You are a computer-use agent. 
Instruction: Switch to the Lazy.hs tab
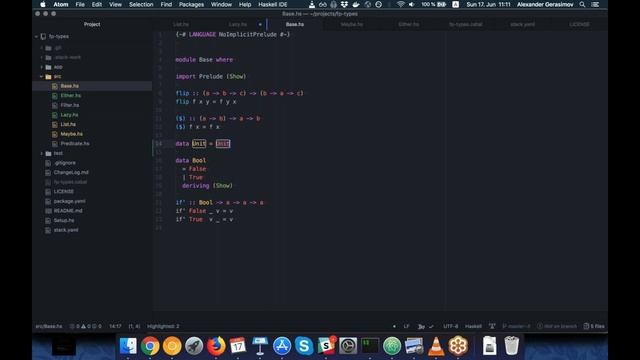(x=238, y=24)
